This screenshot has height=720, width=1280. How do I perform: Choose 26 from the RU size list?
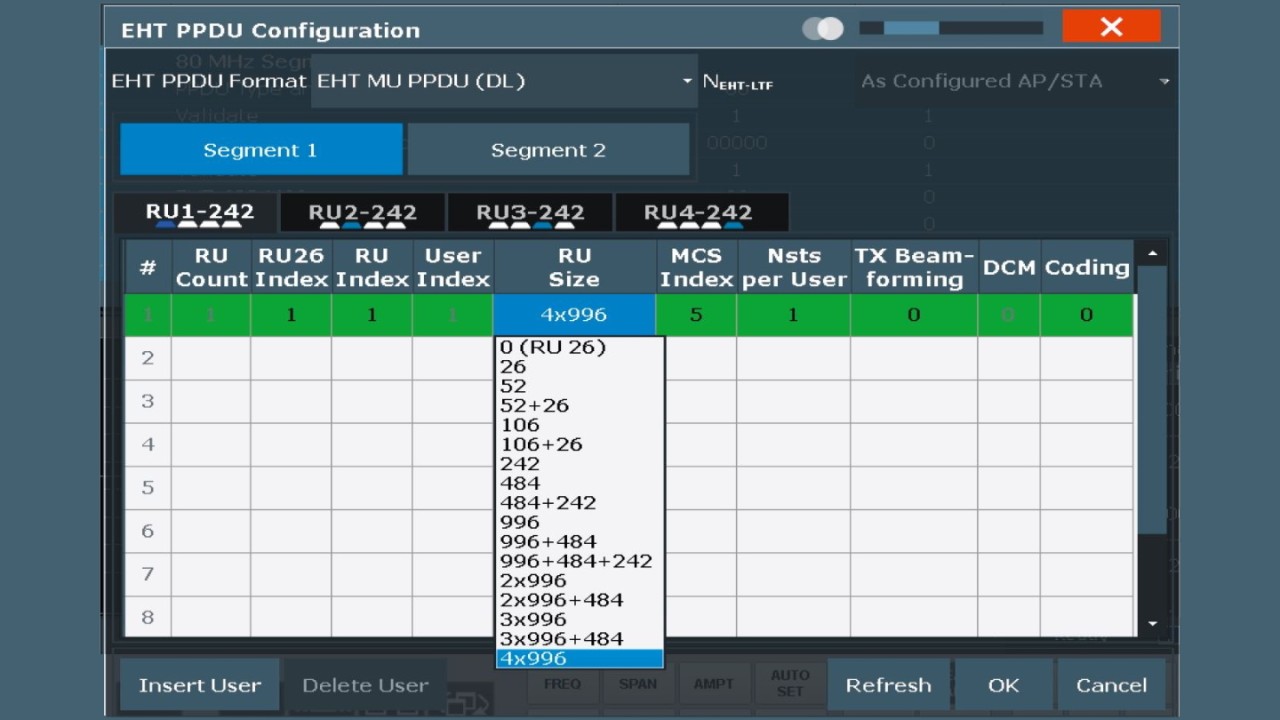click(x=580, y=367)
